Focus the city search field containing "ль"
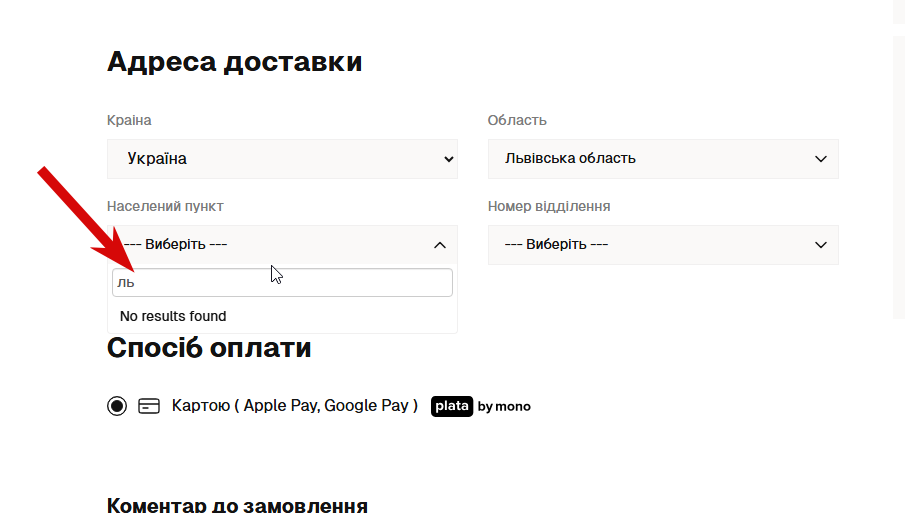The height and width of the screenshot is (513, 905). pyautogui.click(x=282, y=283)
